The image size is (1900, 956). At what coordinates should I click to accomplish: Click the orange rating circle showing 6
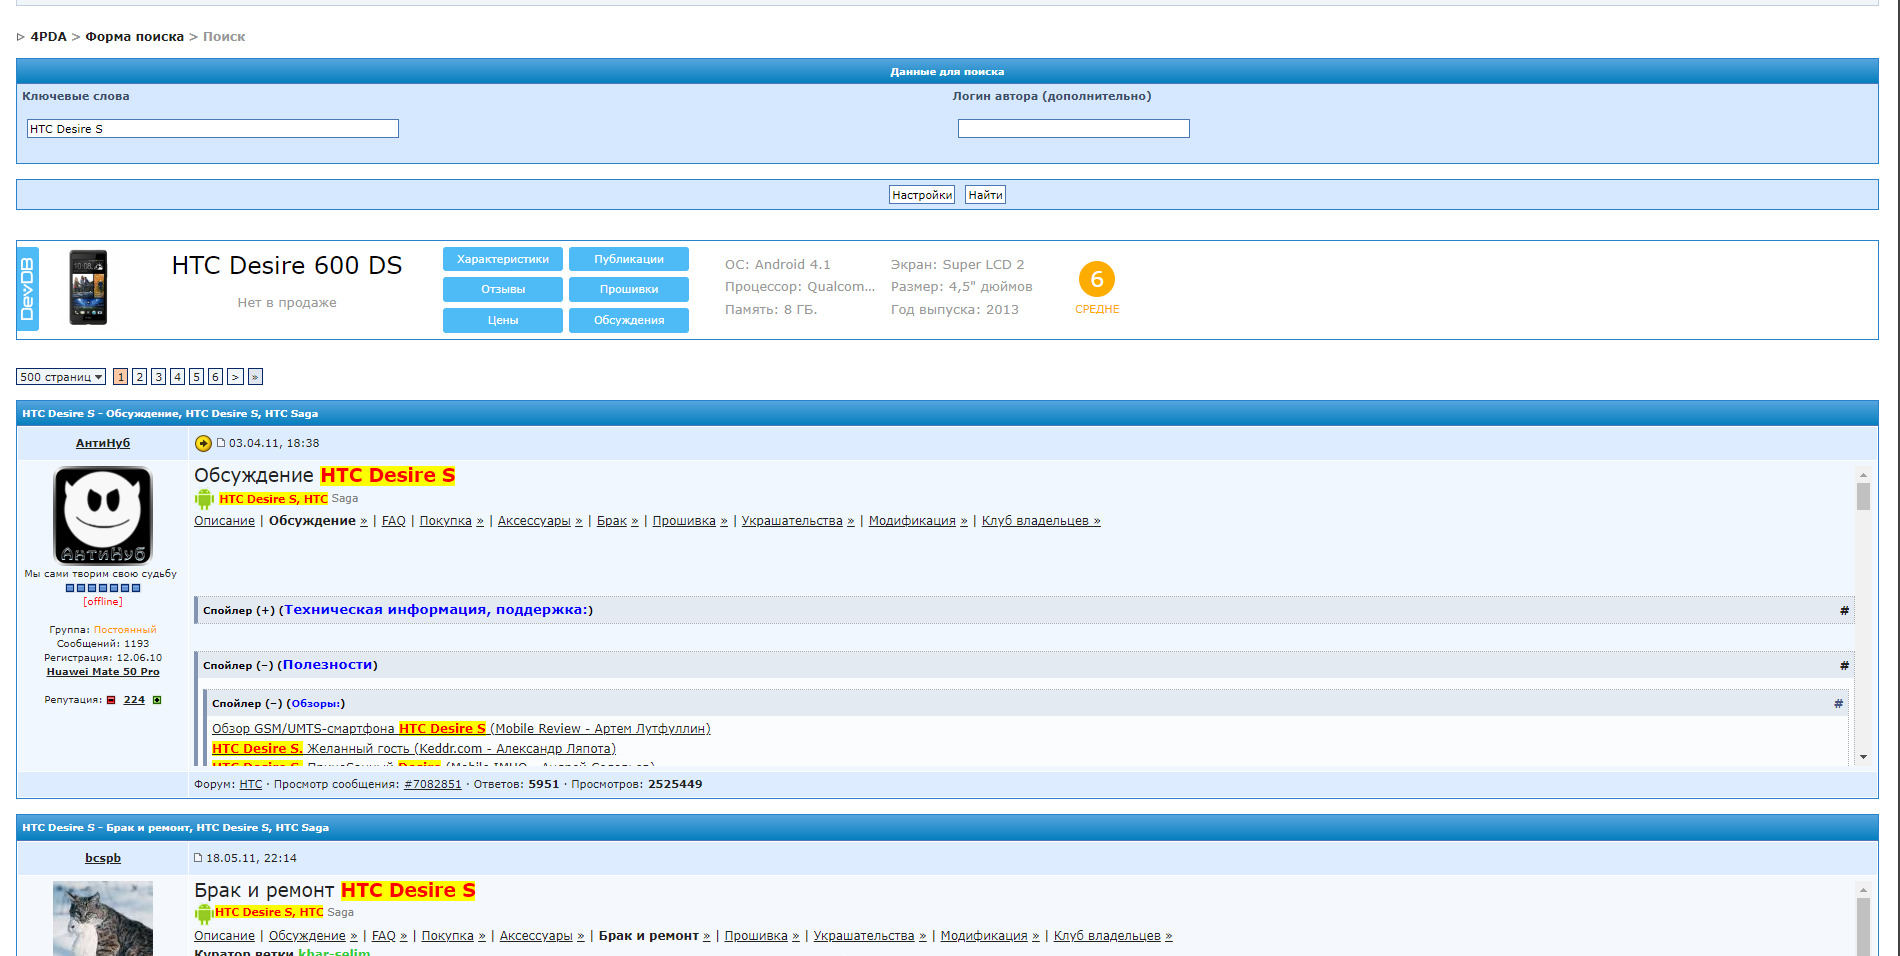1096,279
